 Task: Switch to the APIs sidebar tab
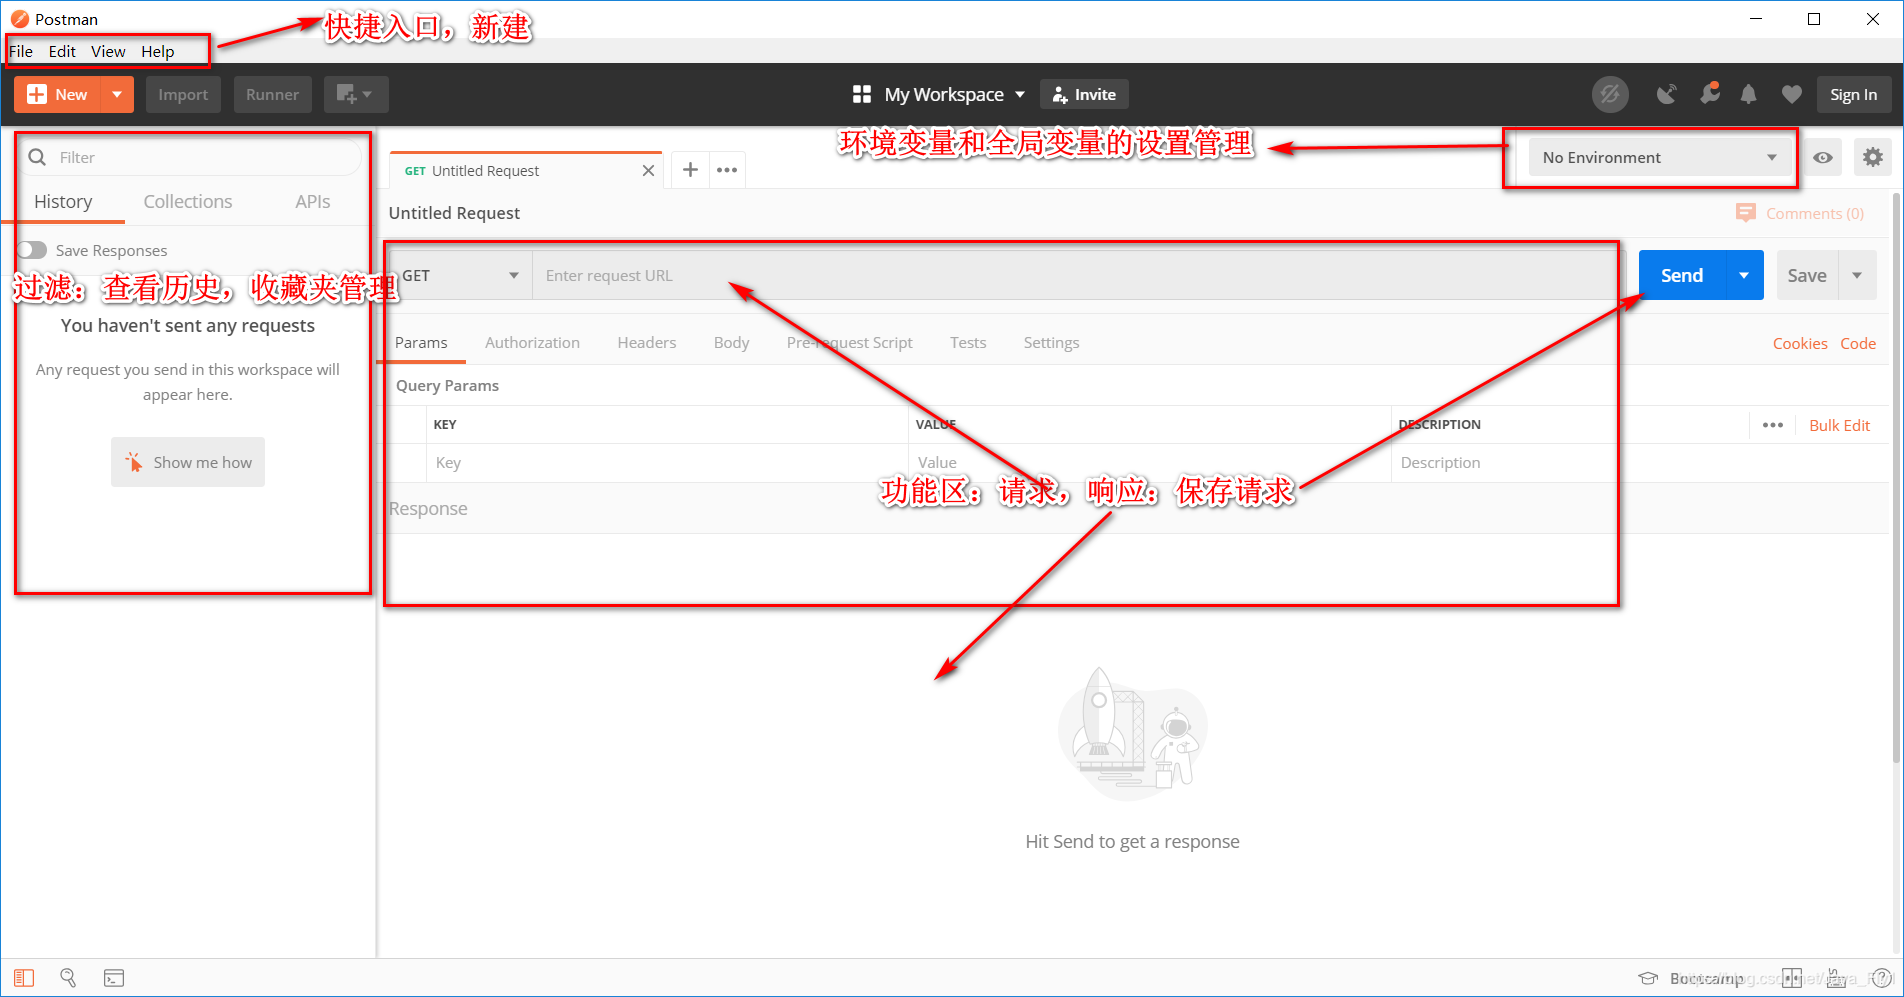312,201
